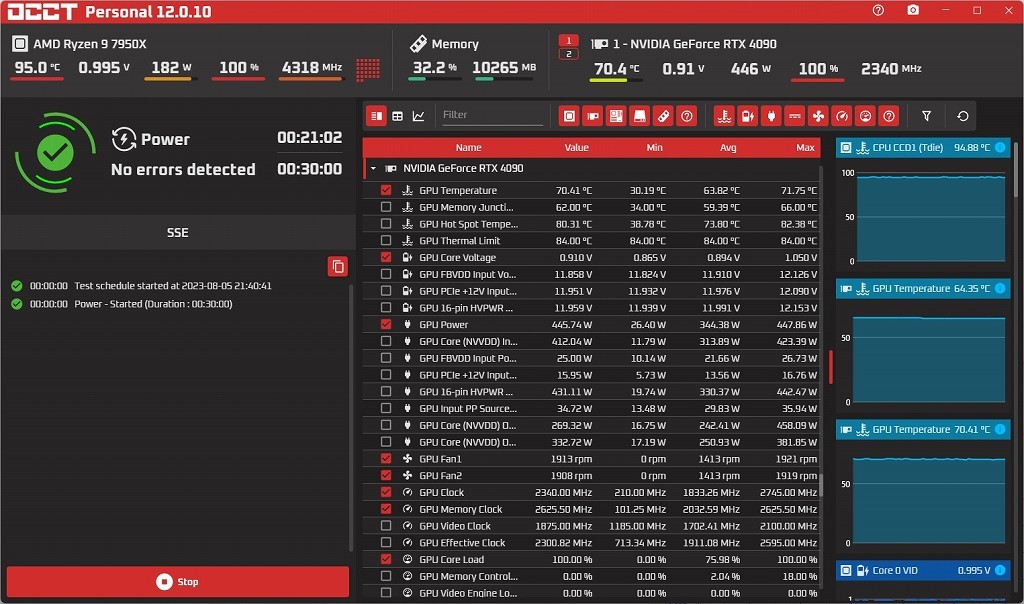Uncheck the GPU Power checkbox
The height and width of the screenshot is (604, 1024).
(x=386, y=325)
